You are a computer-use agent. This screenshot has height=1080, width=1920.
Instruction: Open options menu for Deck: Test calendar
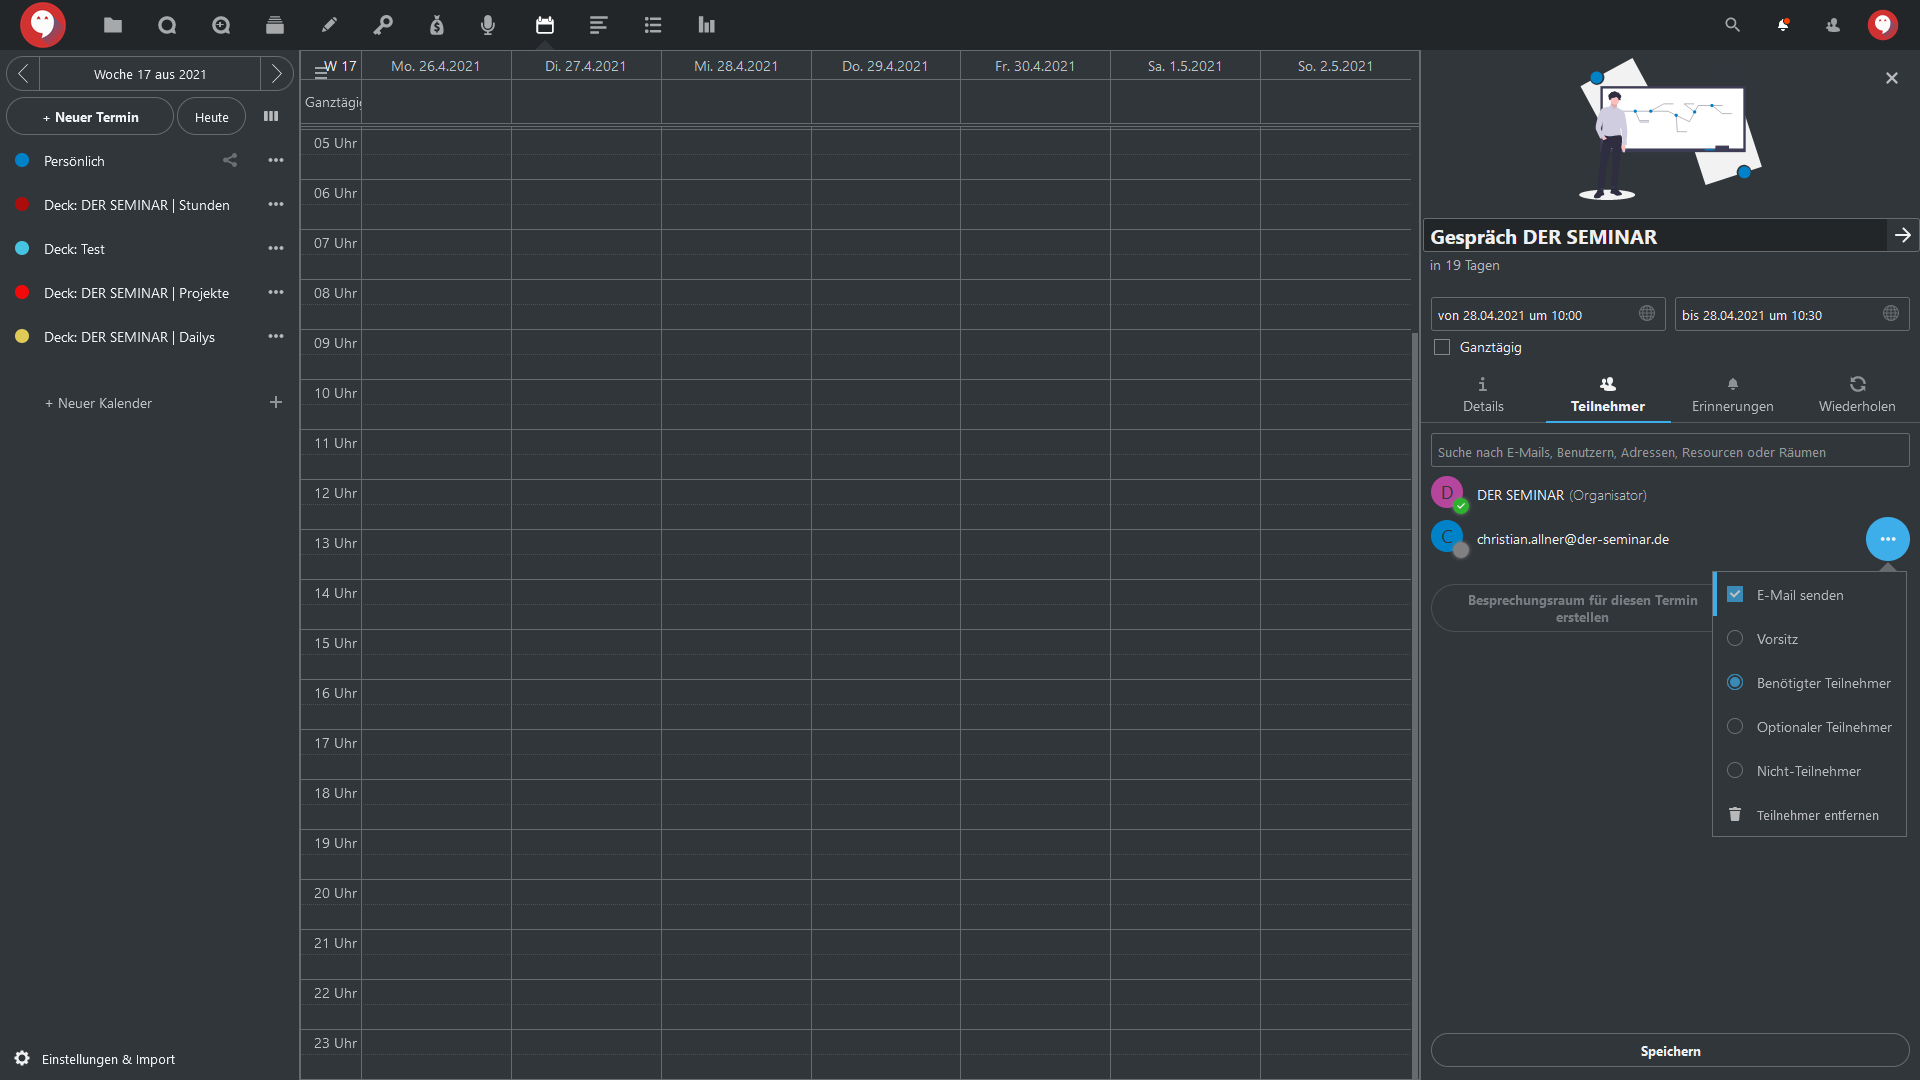coord(276,248)
